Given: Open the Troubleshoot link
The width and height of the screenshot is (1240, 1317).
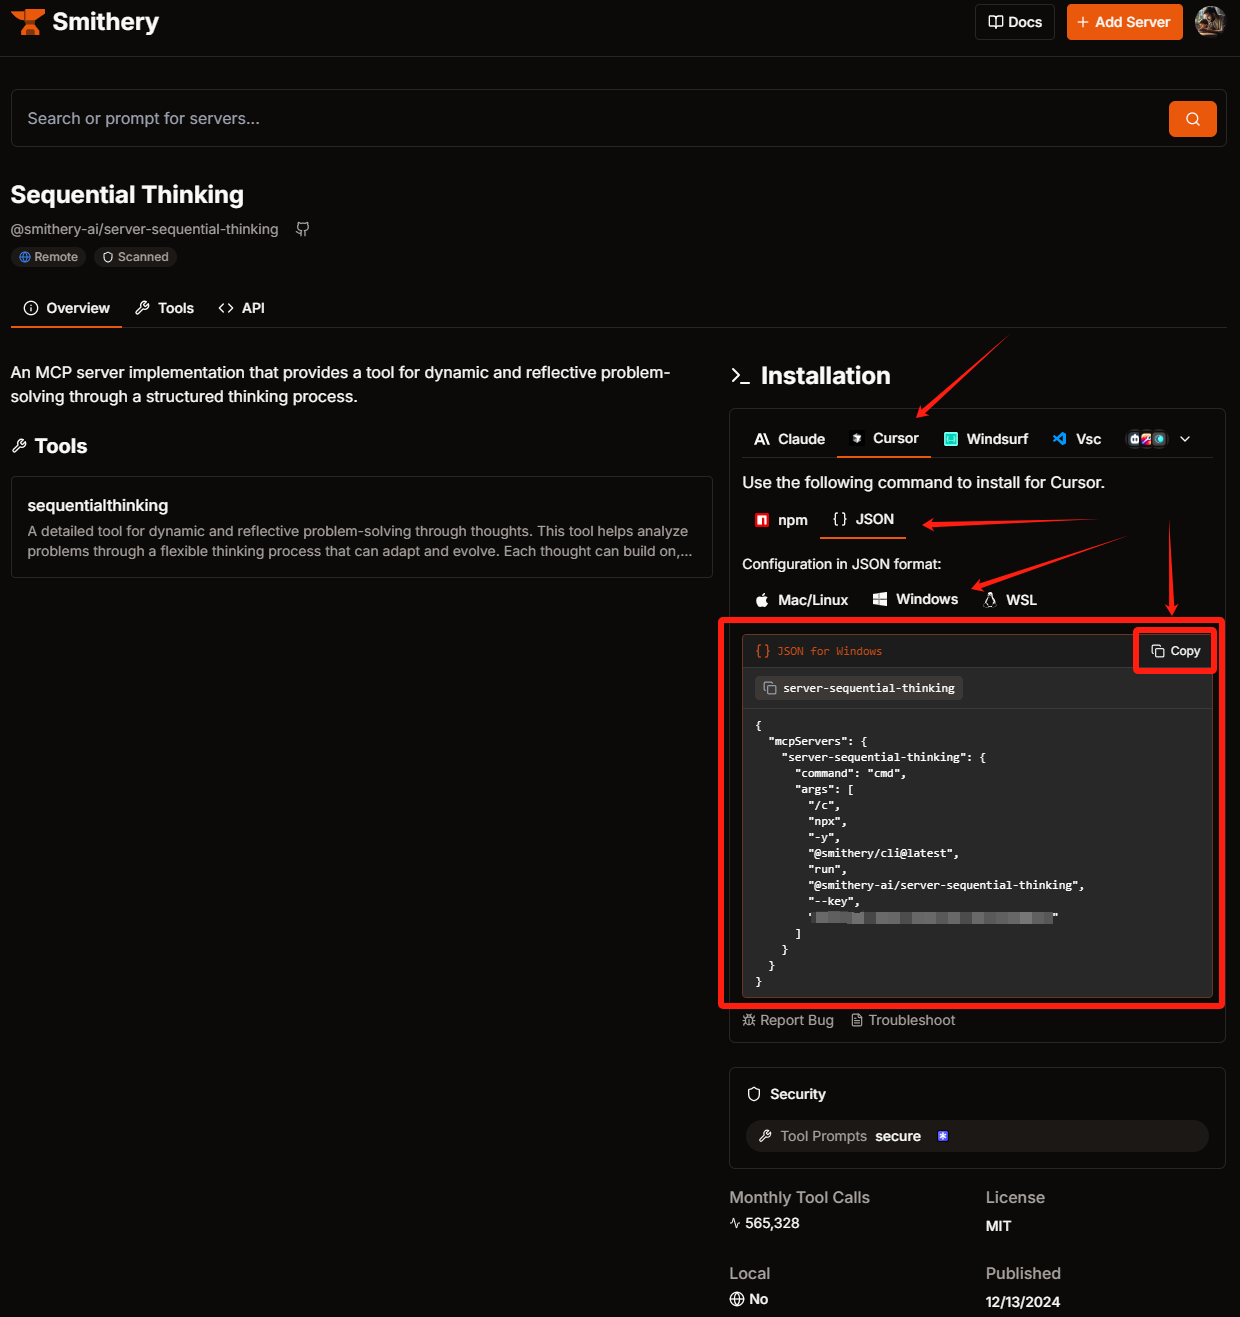Looking at the screenshot, I should click(x=903, y=1020).
